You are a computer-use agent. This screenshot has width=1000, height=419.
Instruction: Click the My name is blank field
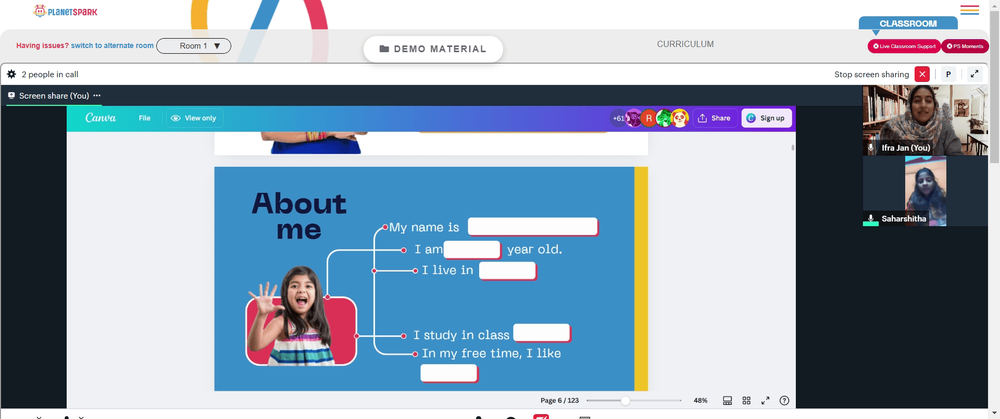[533, 226]
